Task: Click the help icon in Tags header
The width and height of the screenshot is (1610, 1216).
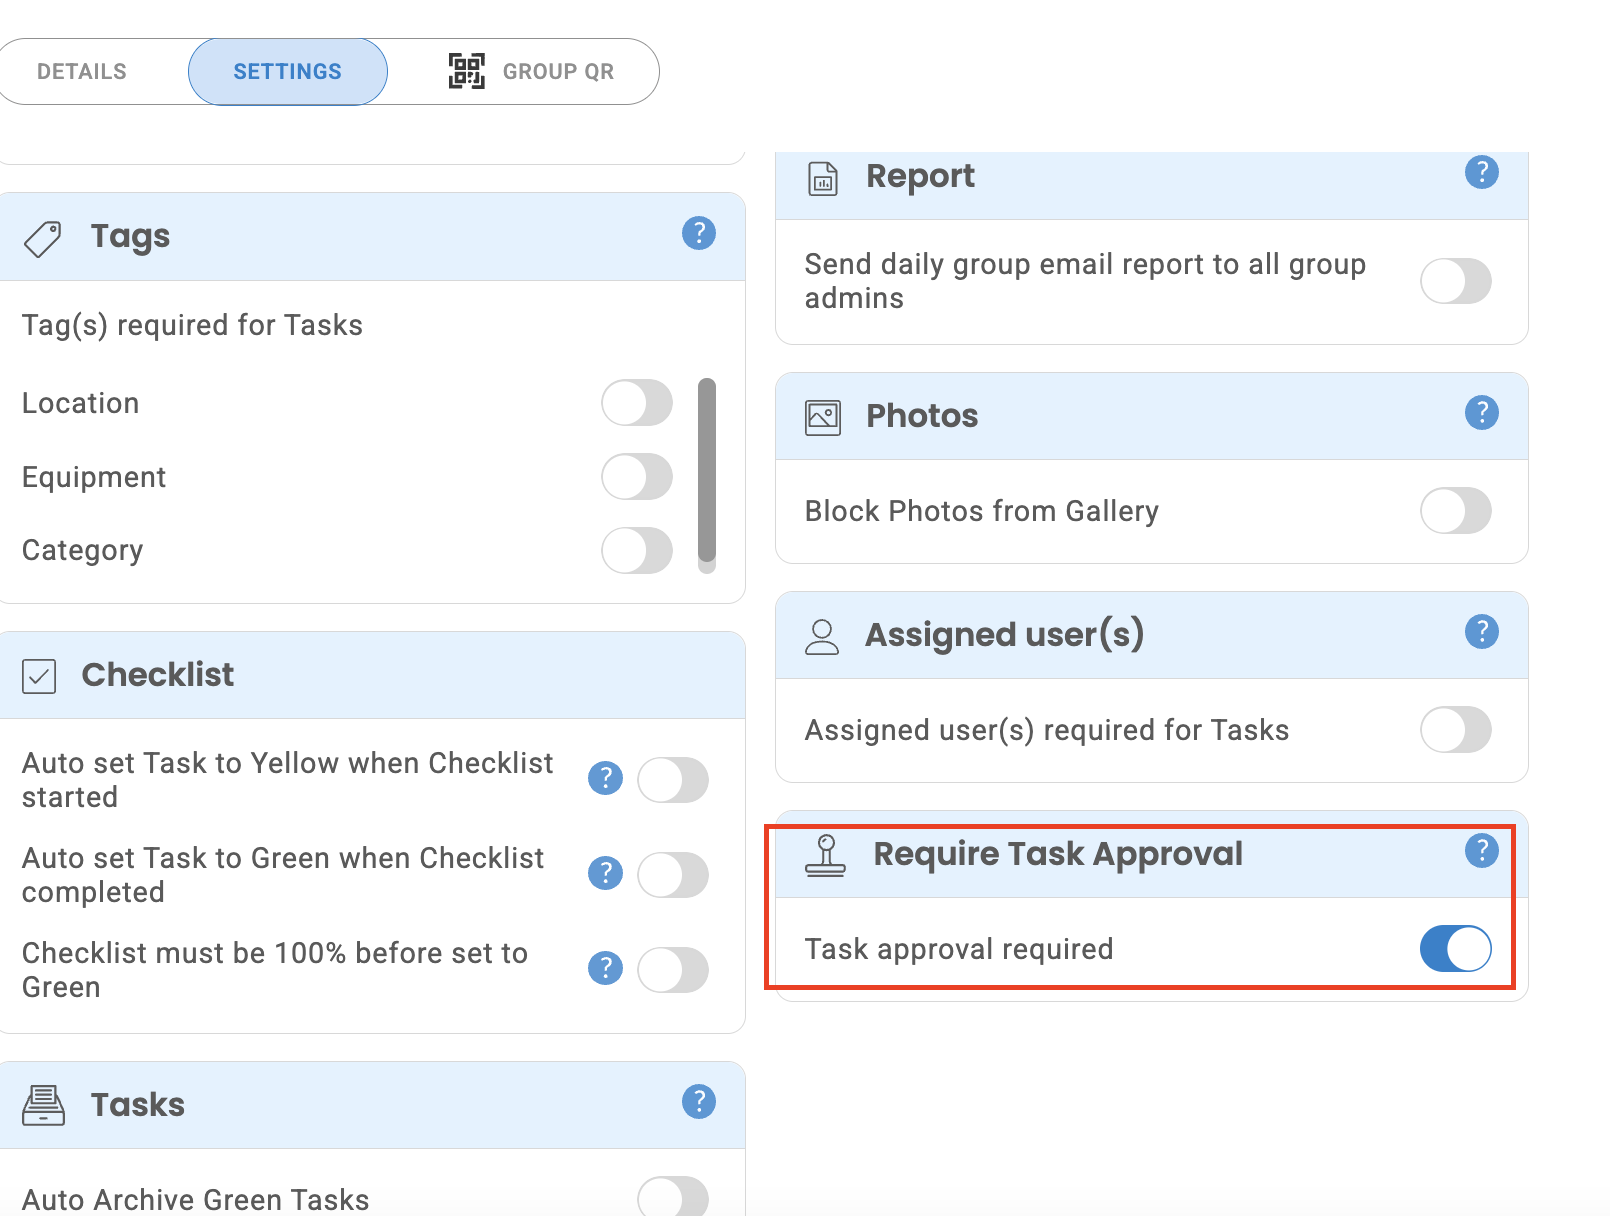Action: pos(698,233)
